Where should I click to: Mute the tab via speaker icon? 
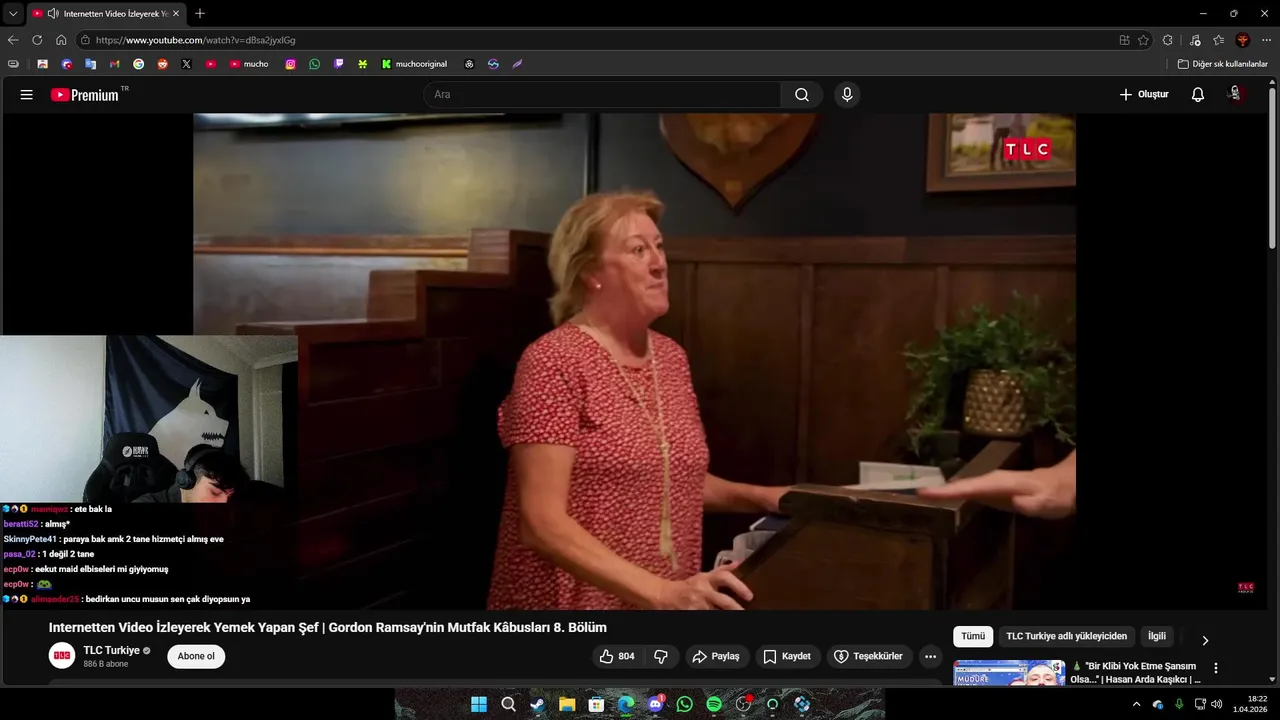coord(52,14)
